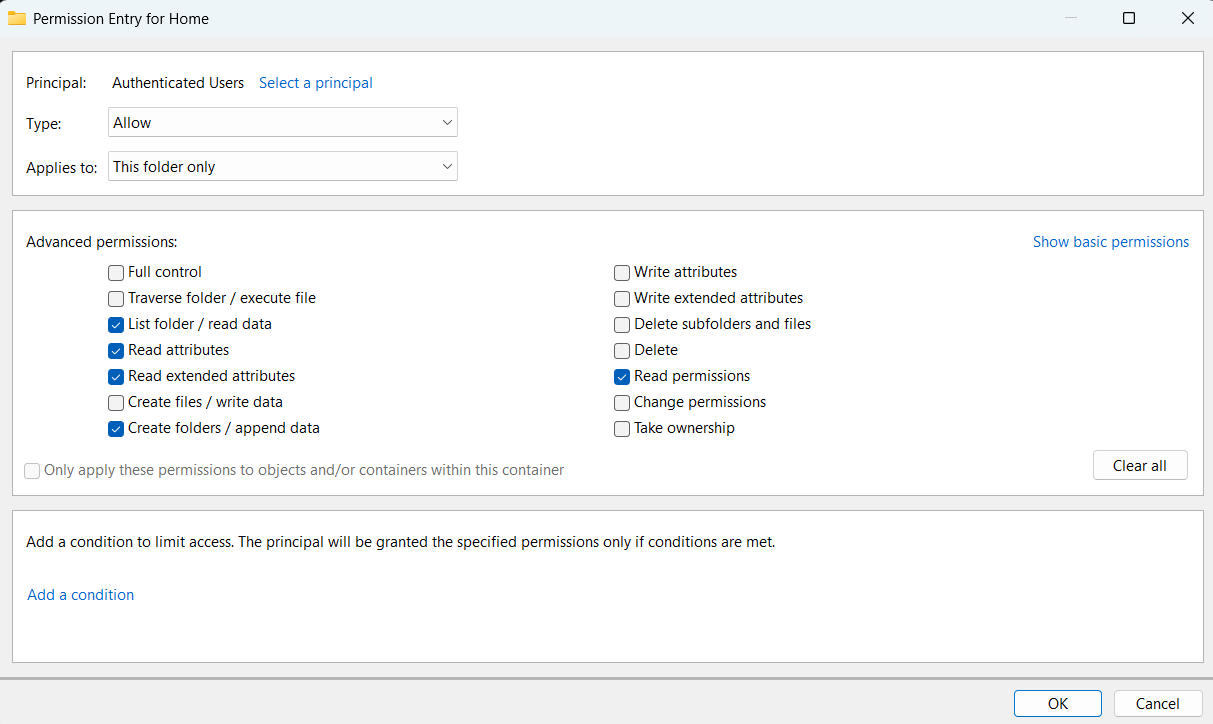The height and width of the screenshot is (724, 1213).
Task: Maximize the Permission Entry window
Action: [1129, 18]
